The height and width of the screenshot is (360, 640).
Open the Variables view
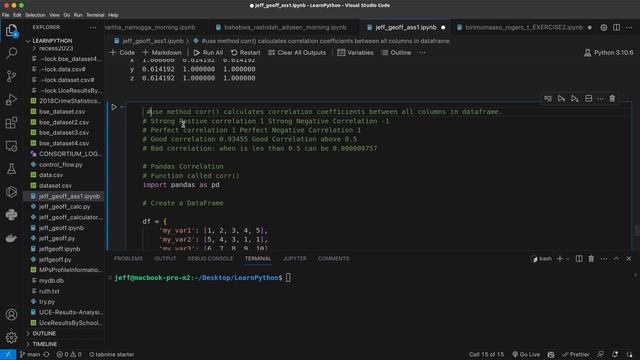(x=355, y=53)
